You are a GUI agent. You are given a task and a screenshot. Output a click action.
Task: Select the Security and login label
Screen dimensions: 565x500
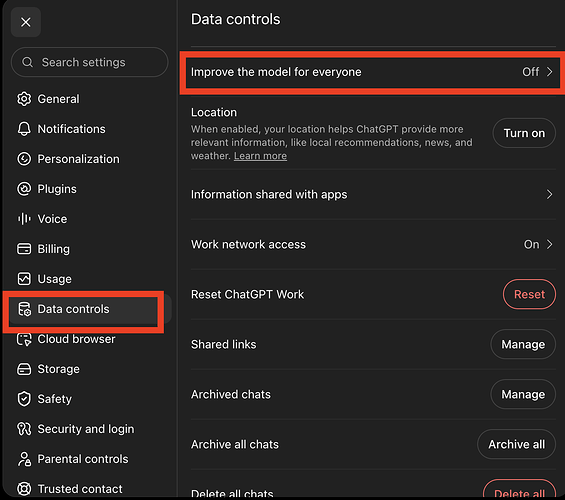86,429
